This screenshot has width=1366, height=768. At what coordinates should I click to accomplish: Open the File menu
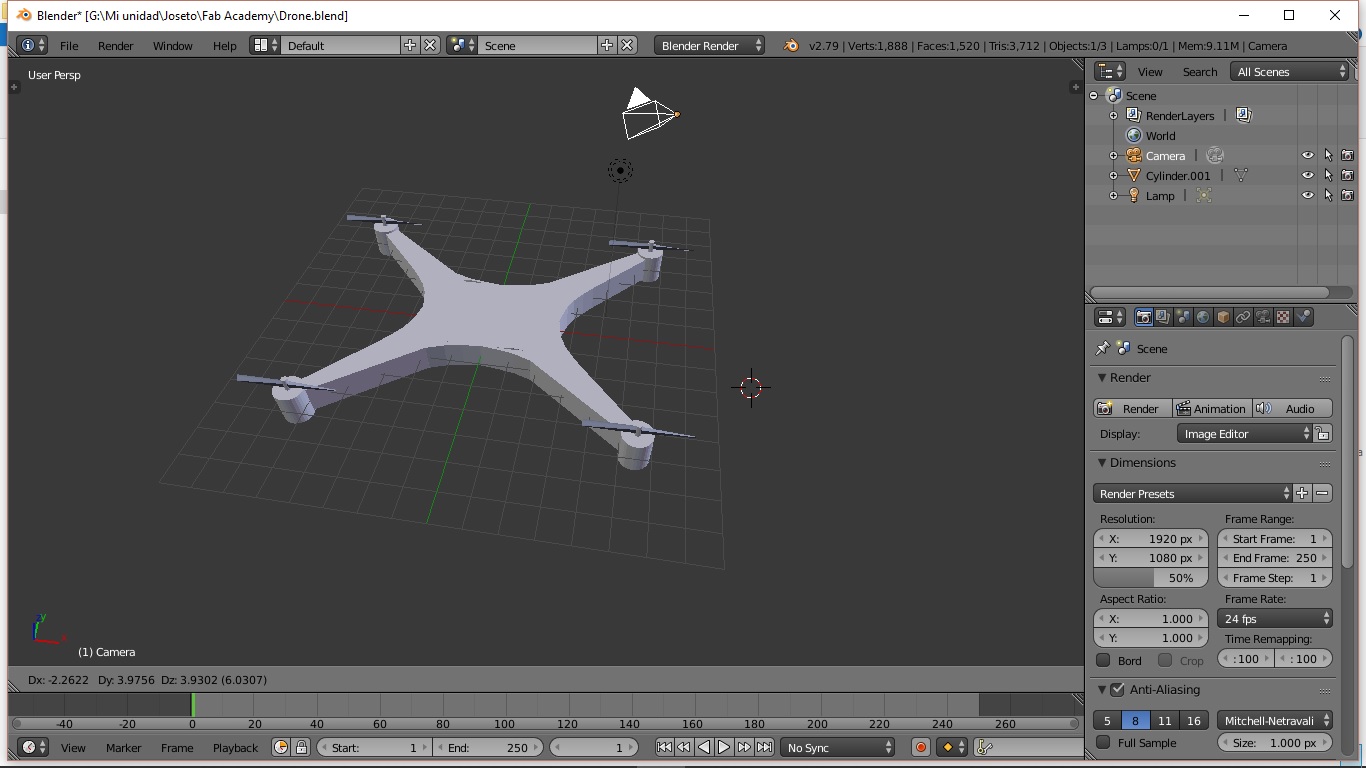tap(69, 46)
